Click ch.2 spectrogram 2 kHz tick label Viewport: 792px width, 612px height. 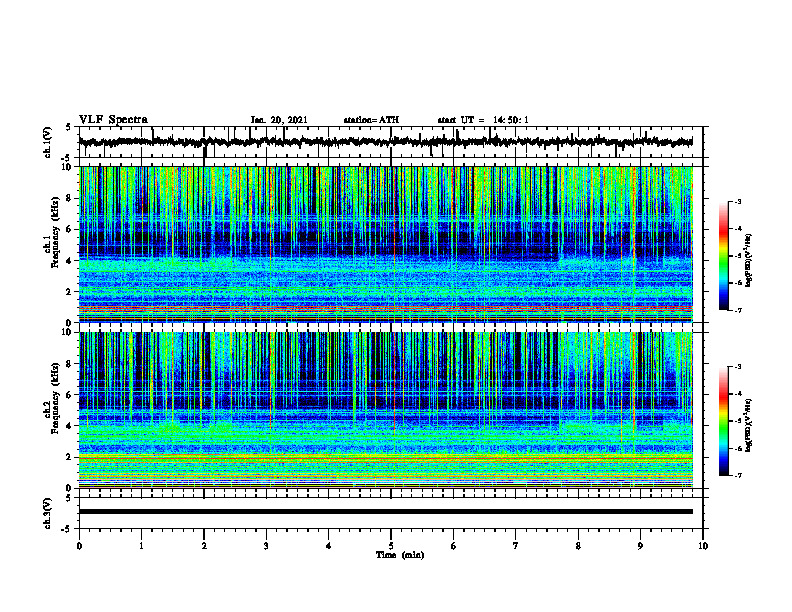pos(70,457)
